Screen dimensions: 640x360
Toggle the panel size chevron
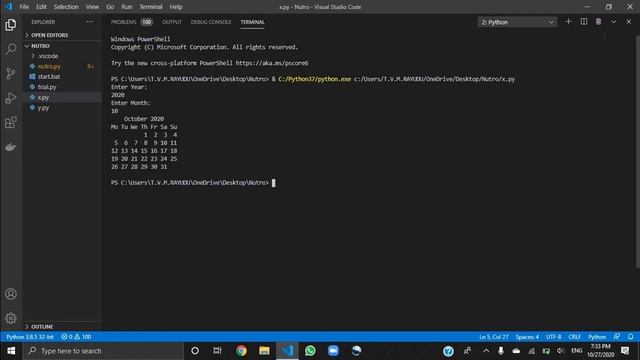[613, 22]
